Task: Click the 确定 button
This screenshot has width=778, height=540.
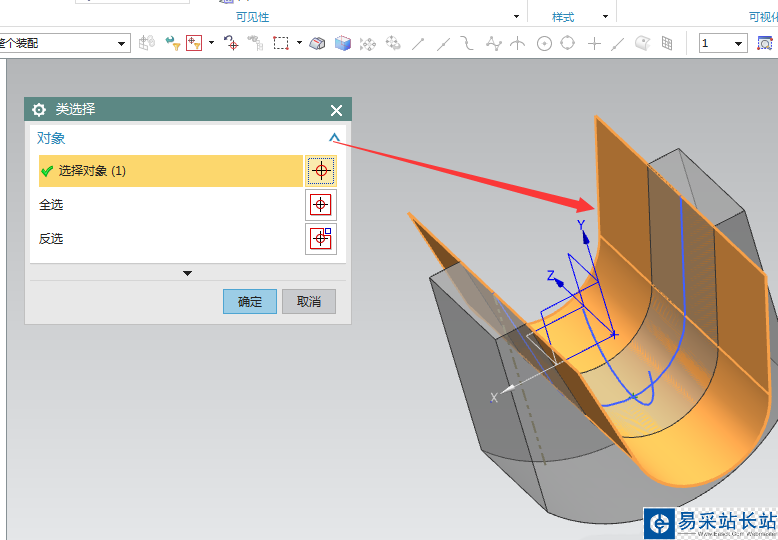Action: point(249,301)
